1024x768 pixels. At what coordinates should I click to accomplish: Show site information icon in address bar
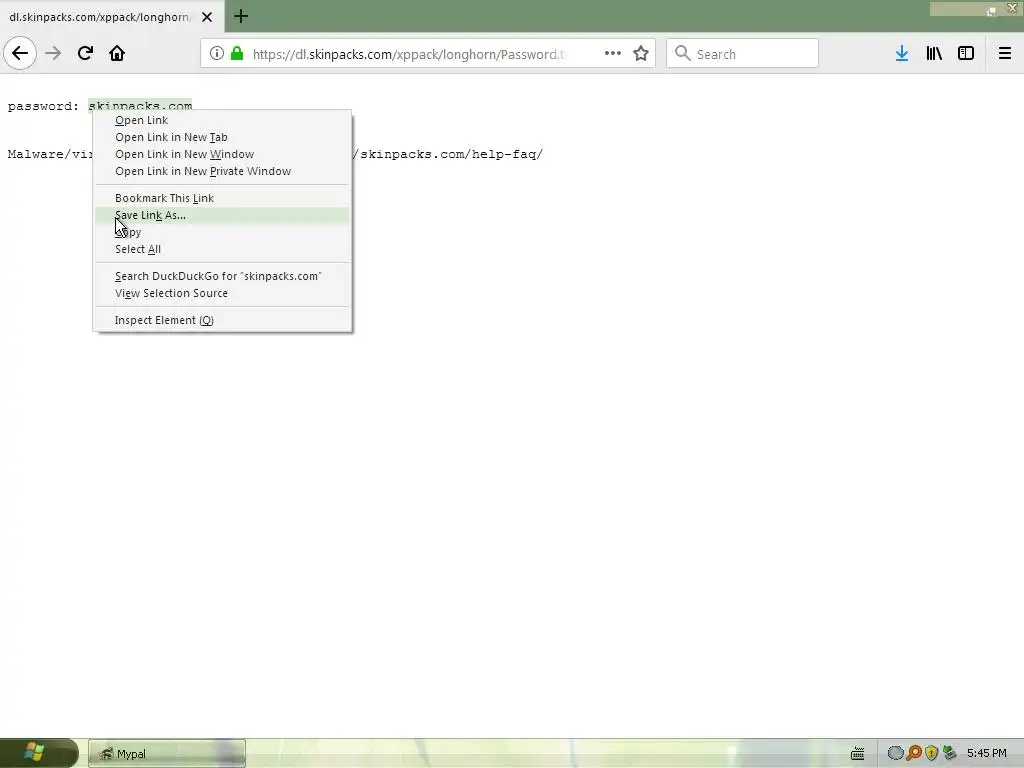coord(217,54)
